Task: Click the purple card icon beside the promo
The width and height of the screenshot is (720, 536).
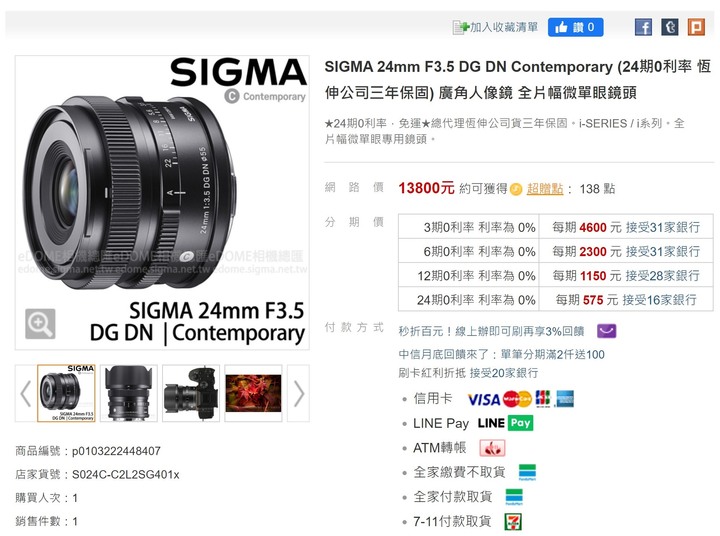Action: 607,331
